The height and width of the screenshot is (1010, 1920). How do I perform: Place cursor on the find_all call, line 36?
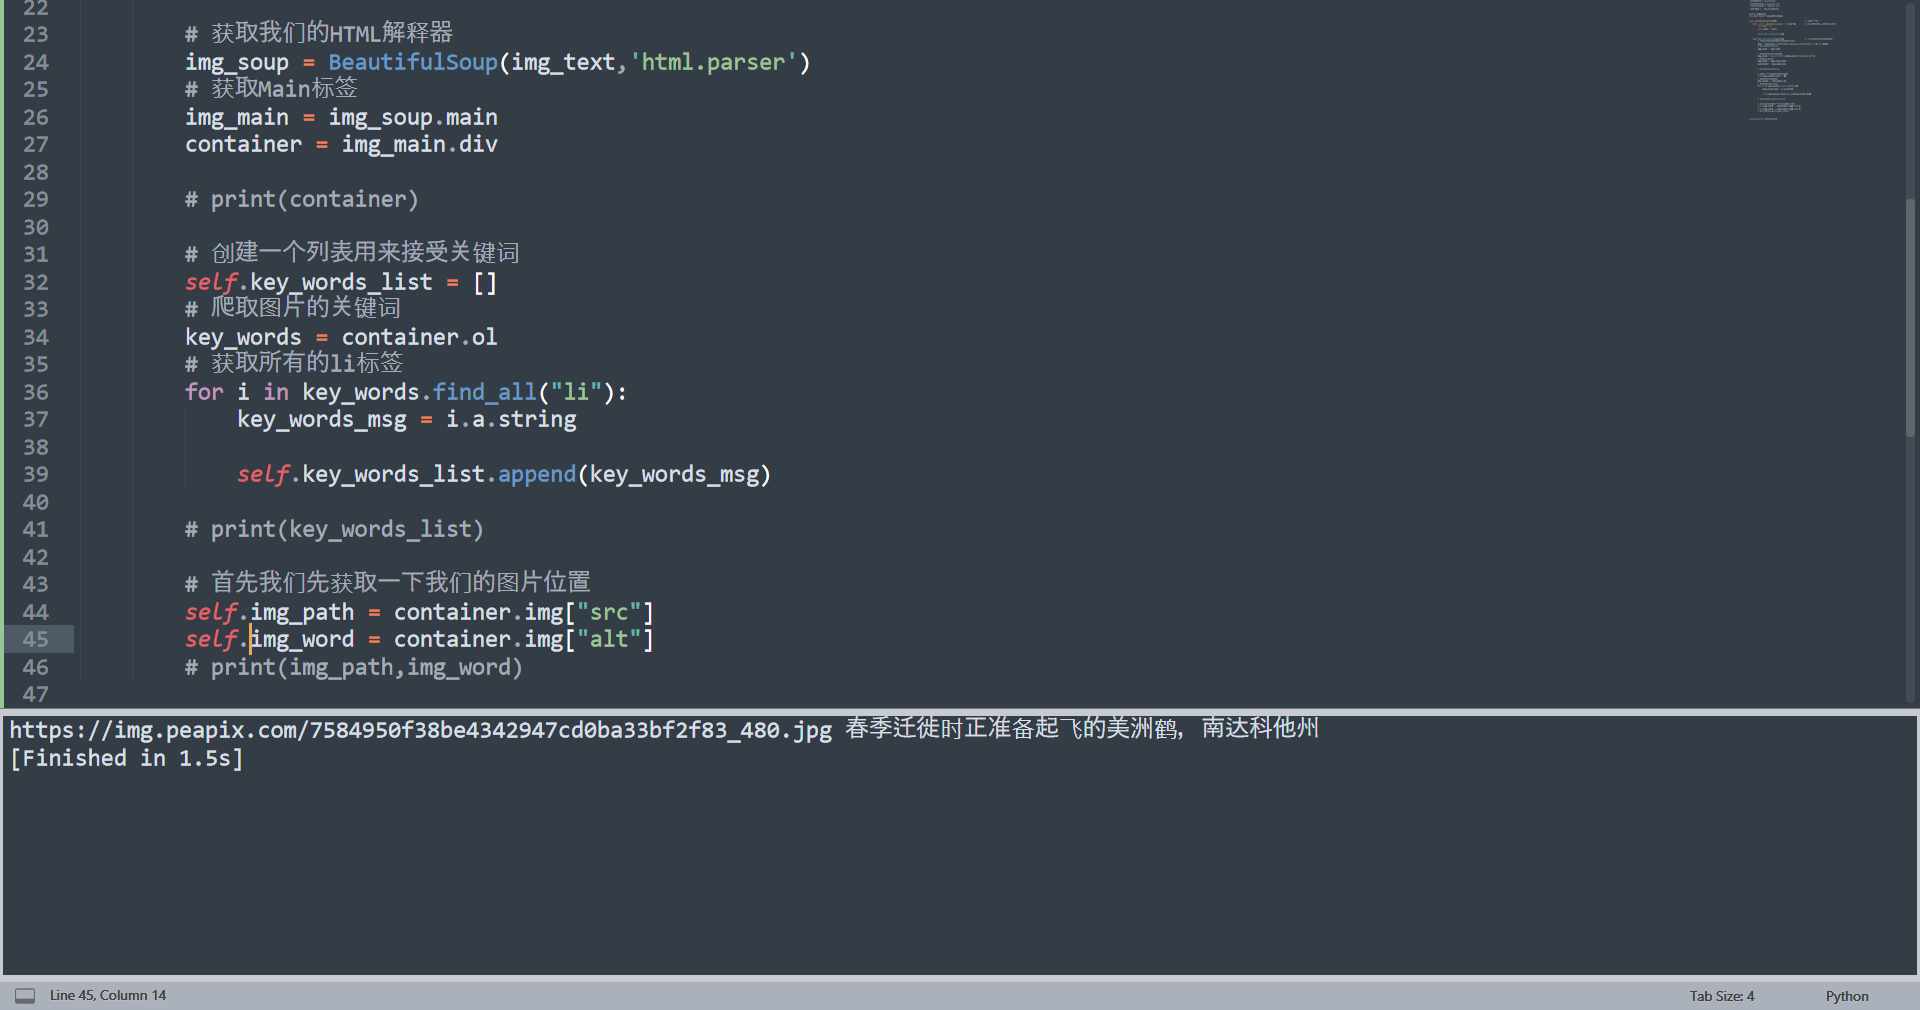point(484,392)
